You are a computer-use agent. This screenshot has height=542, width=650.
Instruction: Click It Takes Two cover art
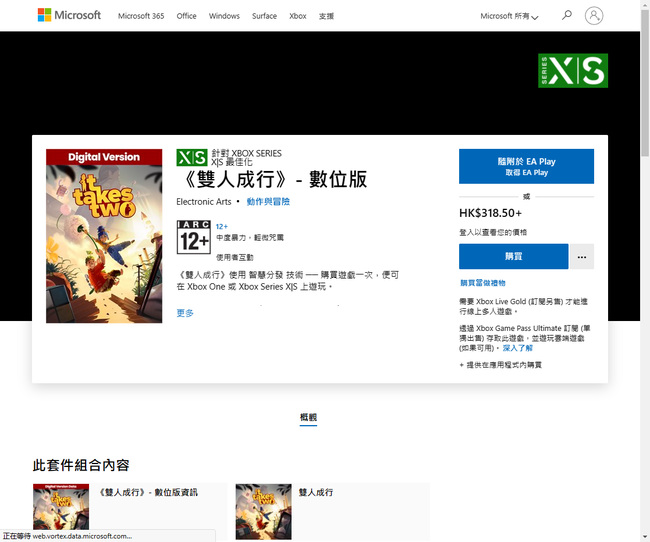click(x=104, y=236)
